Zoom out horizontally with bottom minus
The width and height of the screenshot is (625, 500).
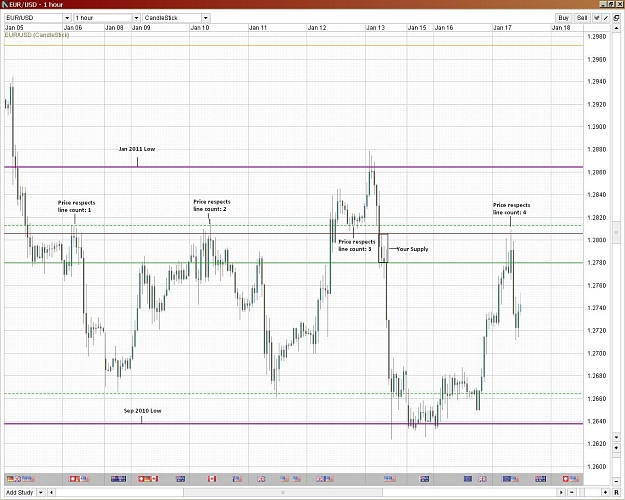coord(572,493)
